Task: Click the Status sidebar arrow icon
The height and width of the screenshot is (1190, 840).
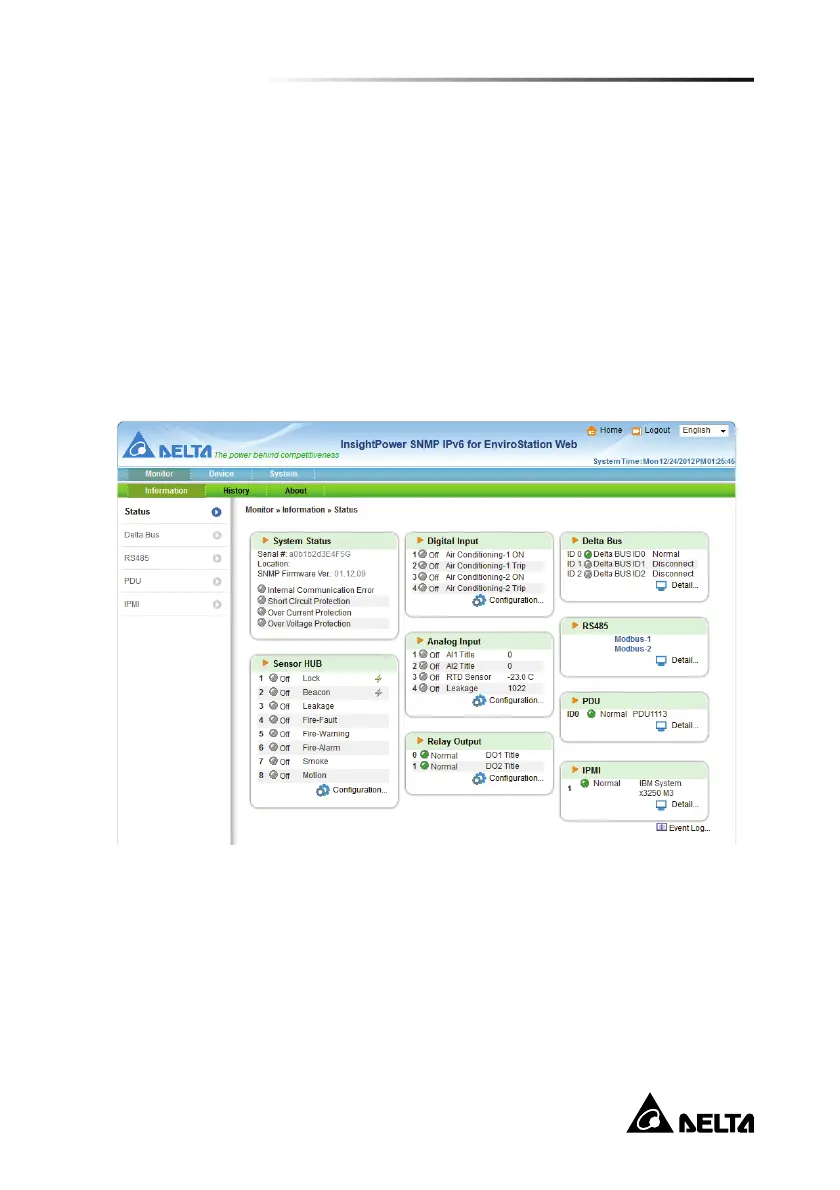Action: (216, 512)
